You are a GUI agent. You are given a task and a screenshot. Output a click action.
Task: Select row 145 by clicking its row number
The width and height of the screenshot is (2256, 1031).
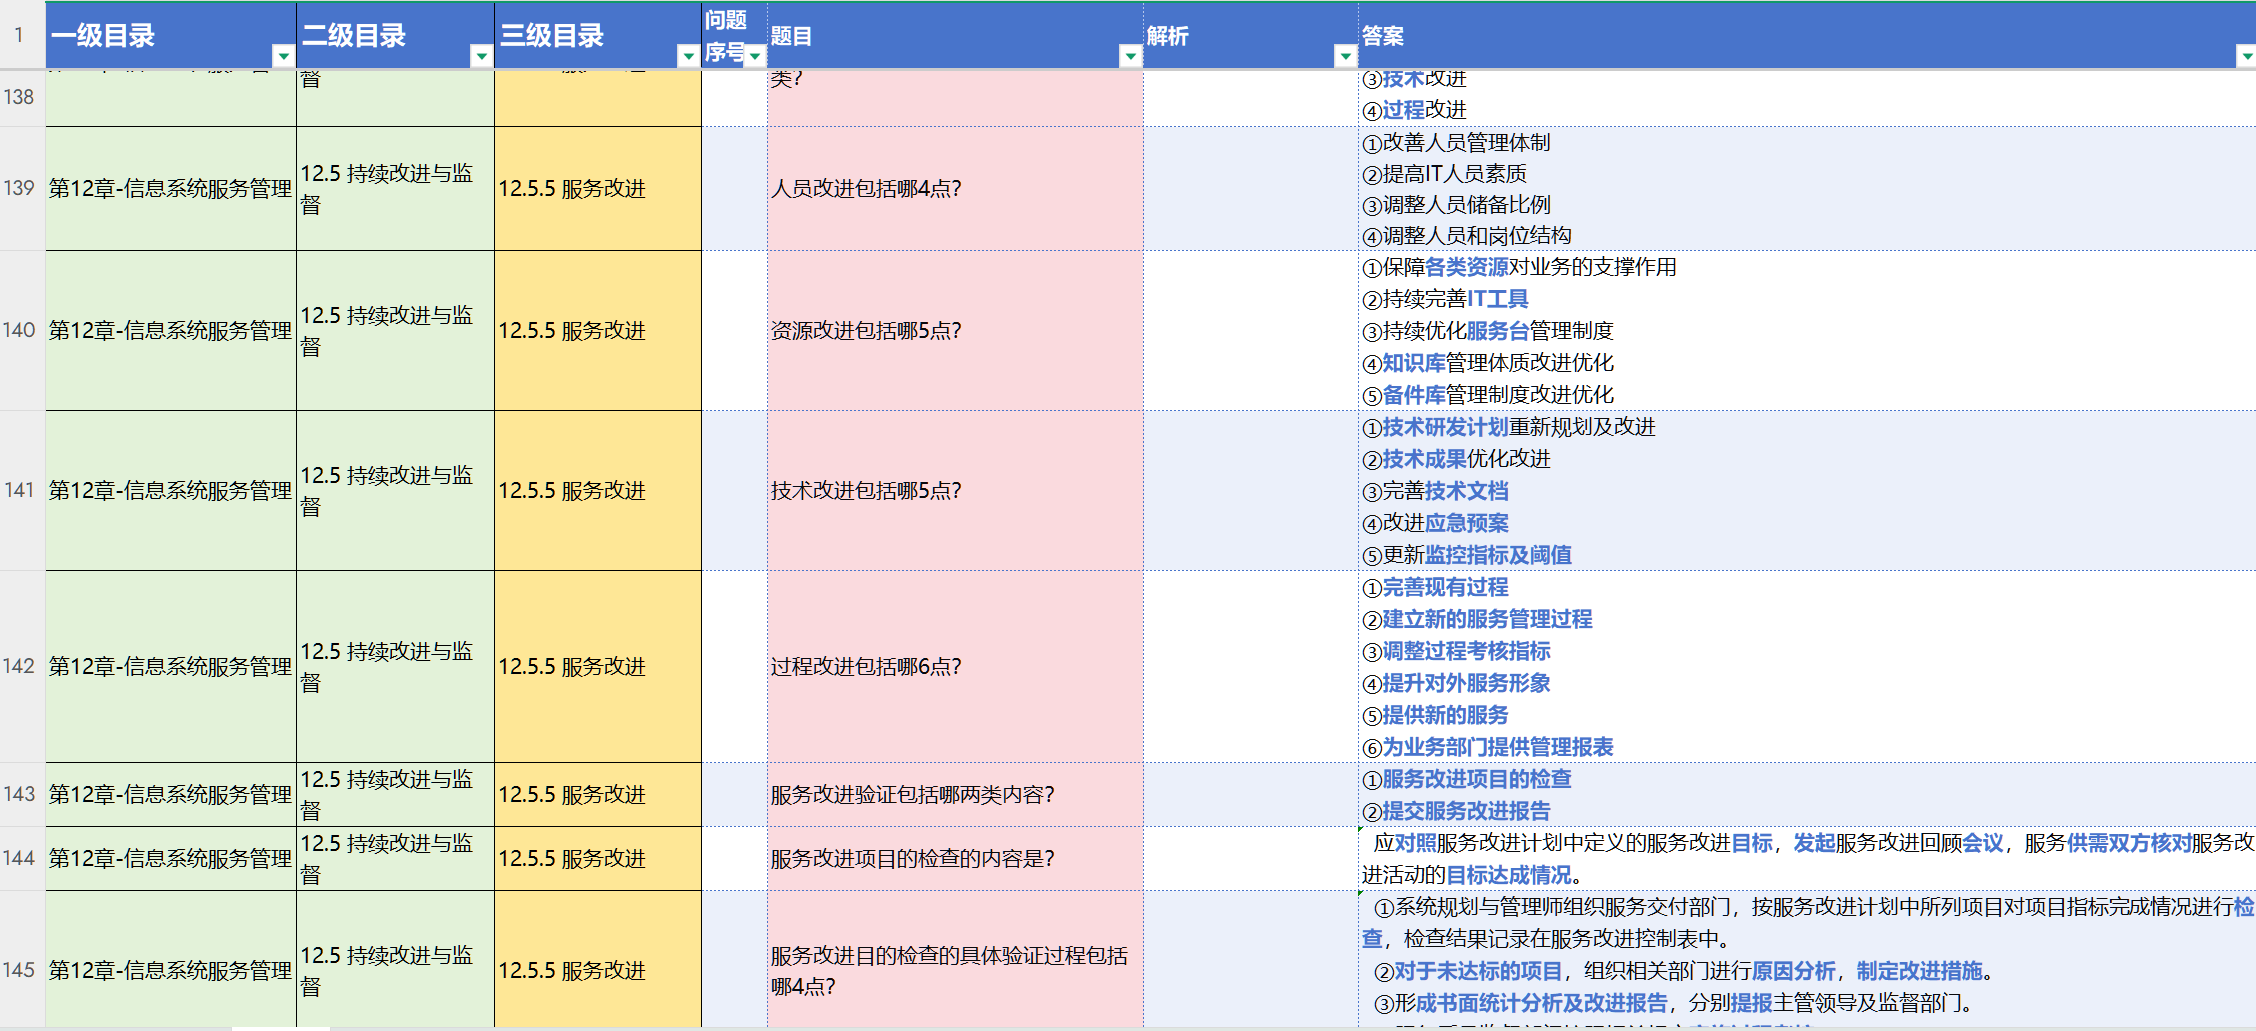tap(20, 969)
